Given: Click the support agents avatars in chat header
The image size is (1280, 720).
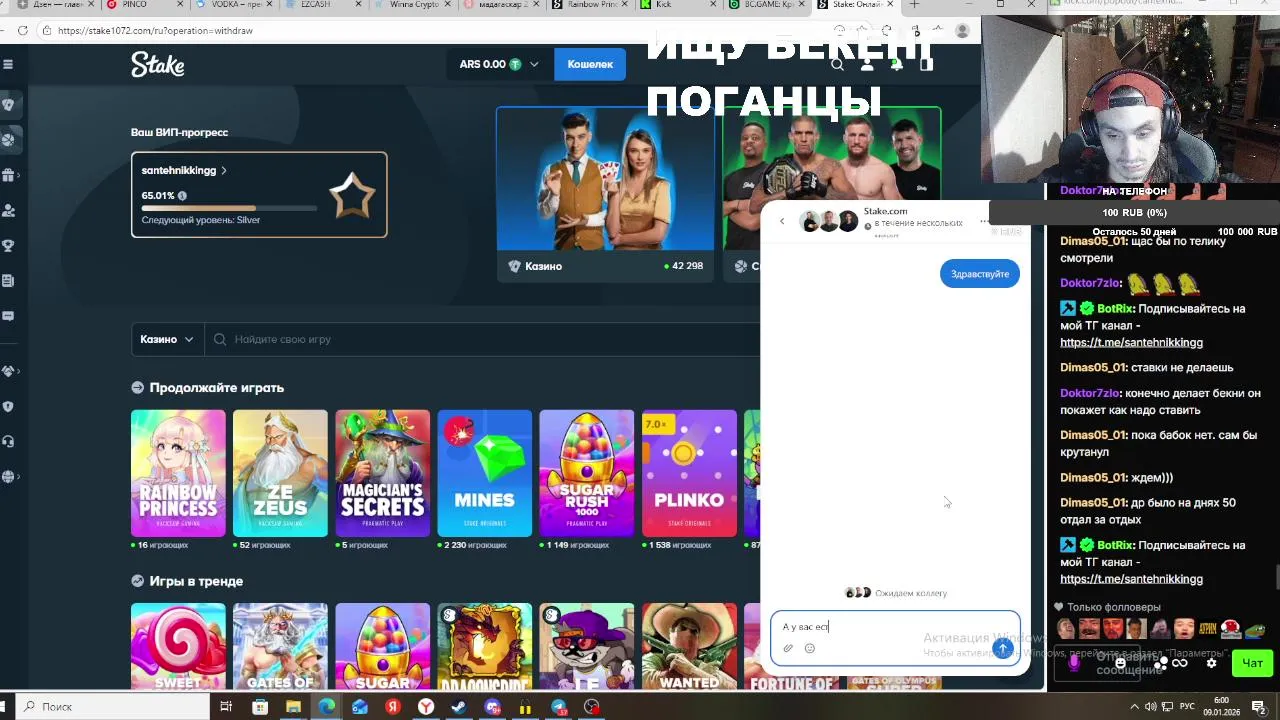Looking at the screenshot, I should 829,222.
